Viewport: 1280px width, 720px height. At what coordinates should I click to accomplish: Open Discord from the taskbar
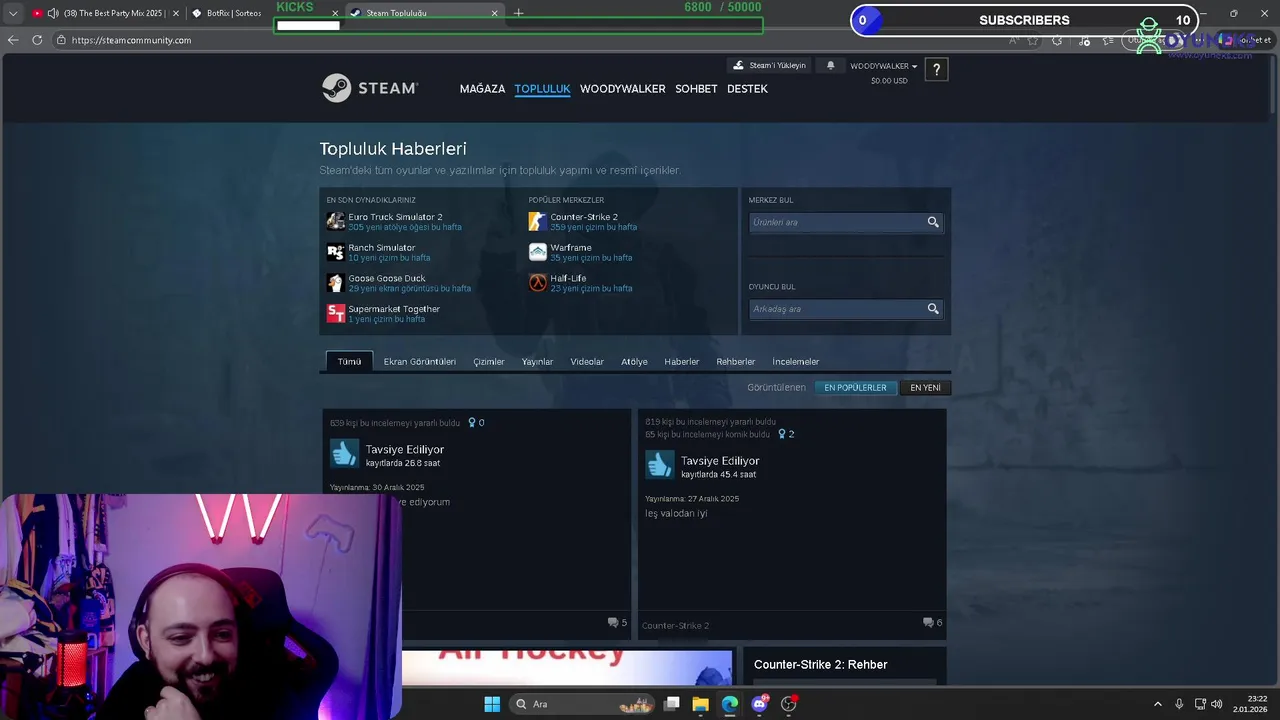(x=759, y=704)
